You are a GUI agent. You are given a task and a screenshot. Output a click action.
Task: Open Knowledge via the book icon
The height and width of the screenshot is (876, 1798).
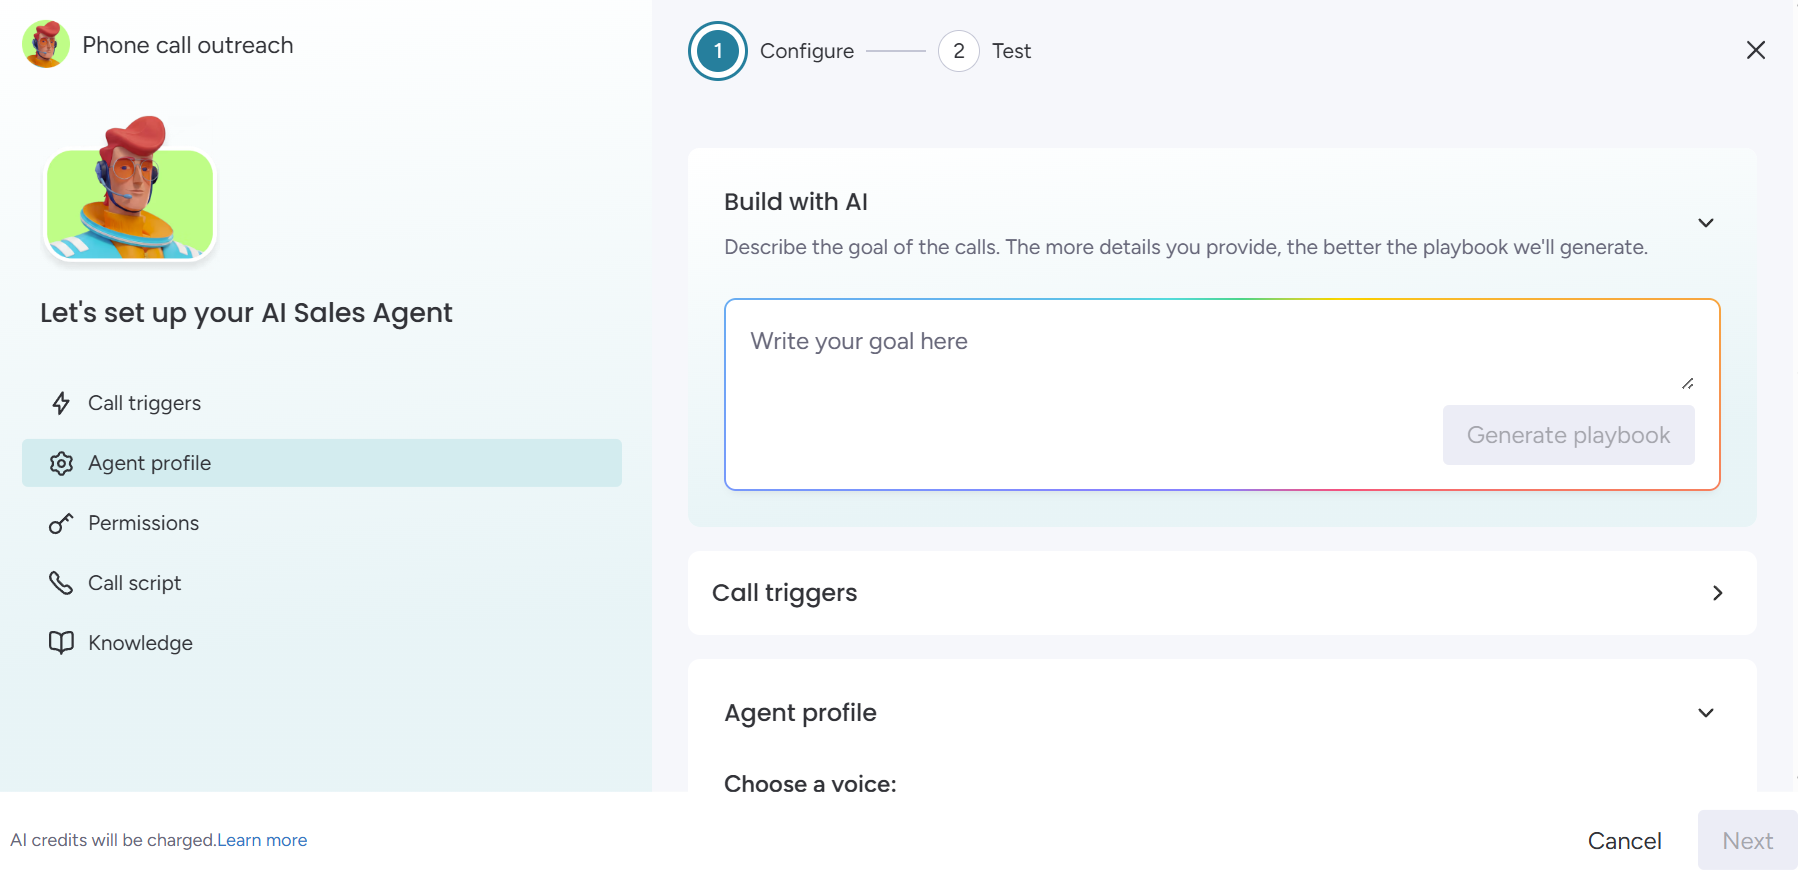pyautogui.click(x=61, y=643)
